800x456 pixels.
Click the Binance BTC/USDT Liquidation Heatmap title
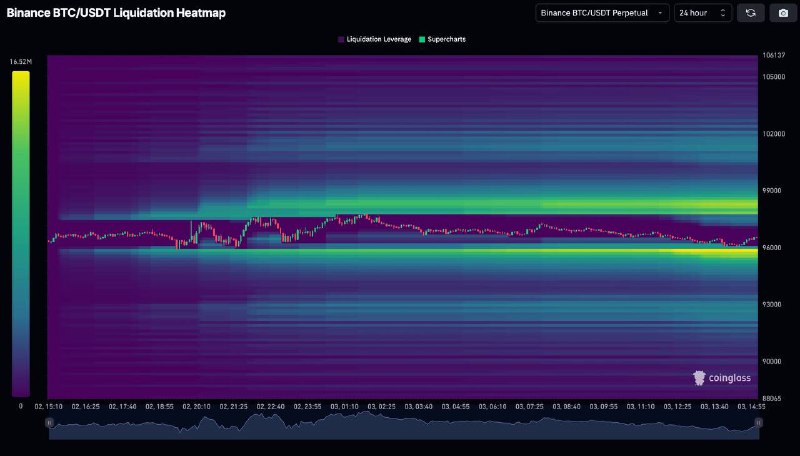click(x=116, y=13)
